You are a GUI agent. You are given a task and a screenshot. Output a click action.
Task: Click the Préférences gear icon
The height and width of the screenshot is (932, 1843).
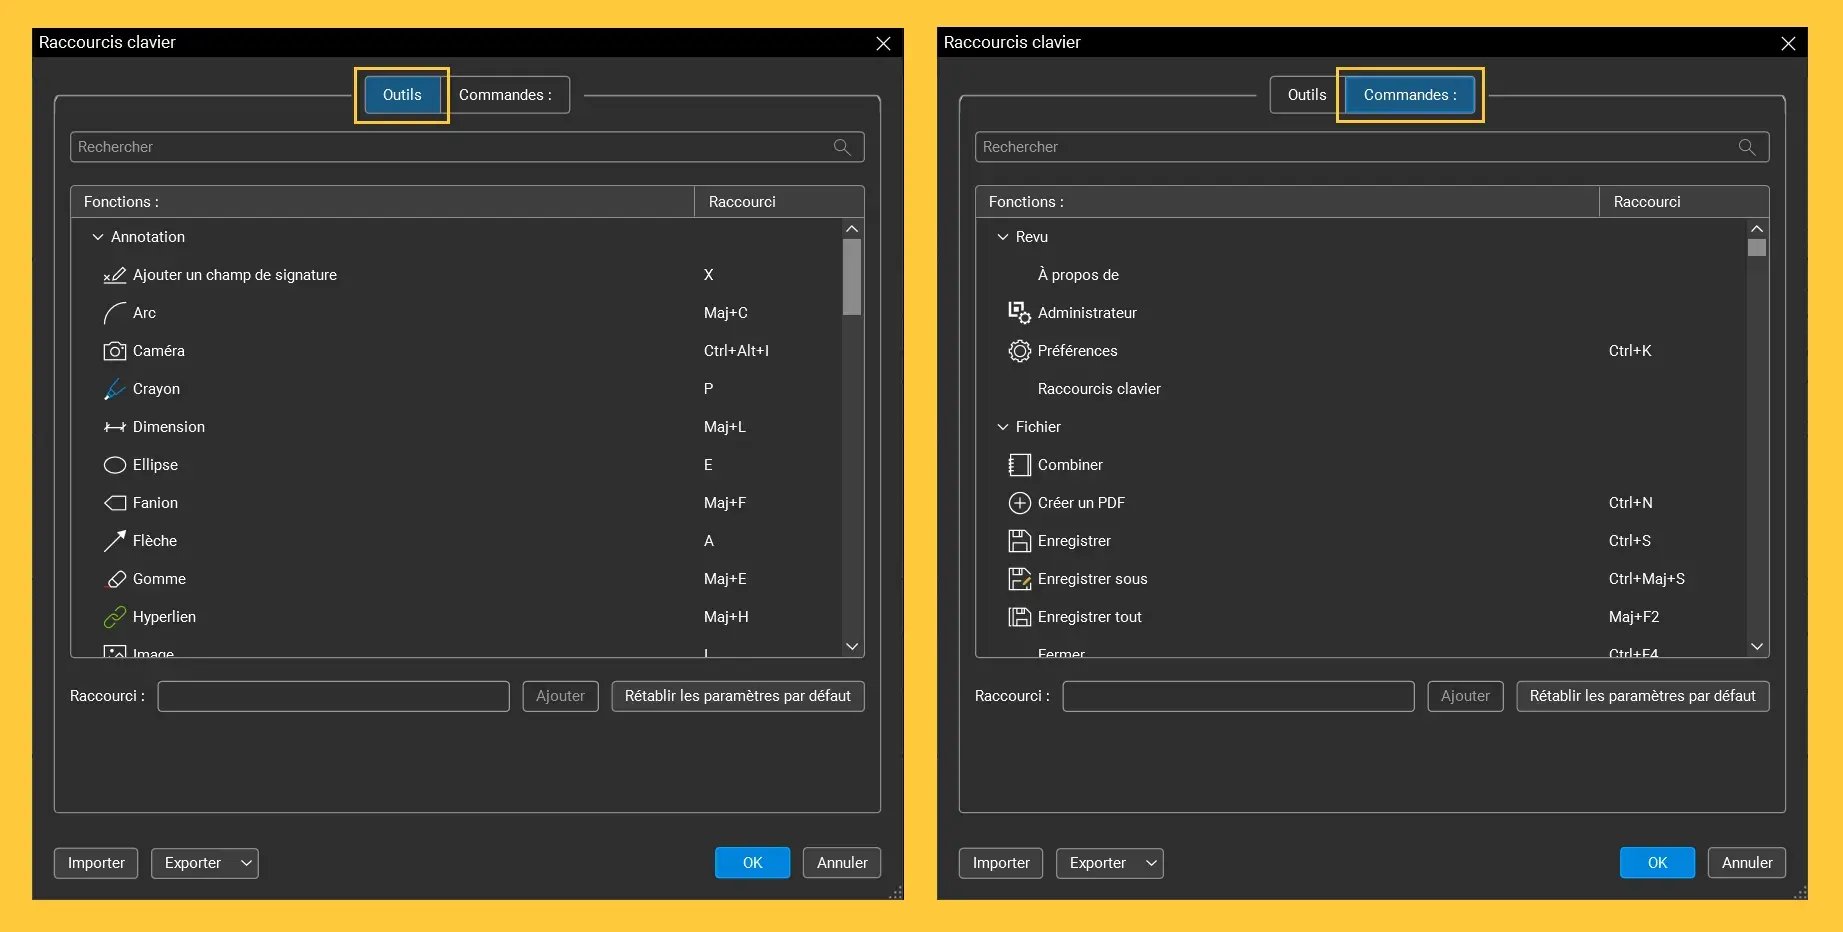point(1020,351)
